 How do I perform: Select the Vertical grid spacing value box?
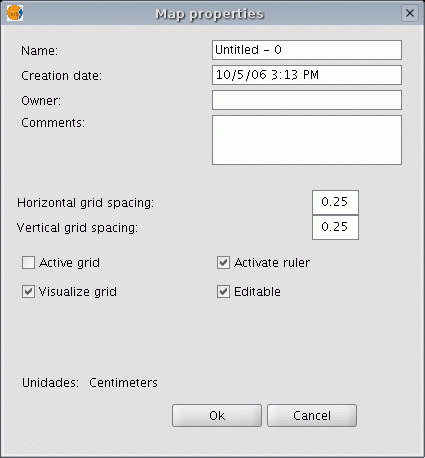click(335, 227)
